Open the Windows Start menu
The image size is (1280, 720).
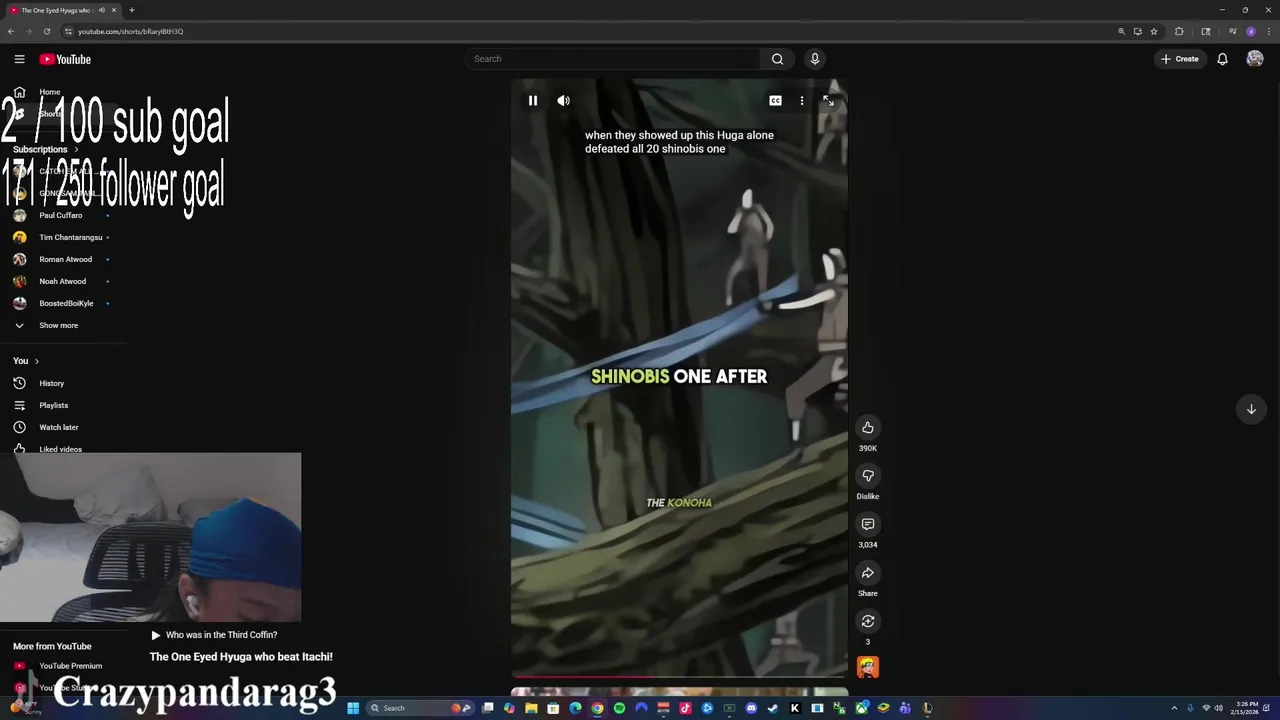click(353, 708)
